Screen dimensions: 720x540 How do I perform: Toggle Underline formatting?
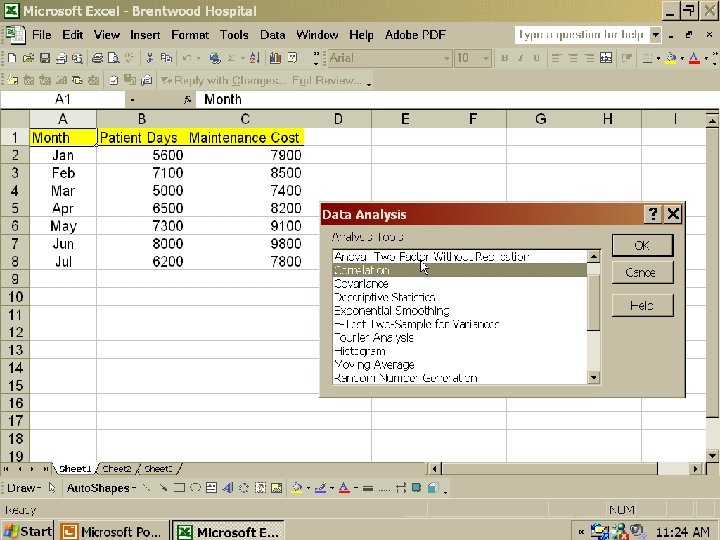535,59
